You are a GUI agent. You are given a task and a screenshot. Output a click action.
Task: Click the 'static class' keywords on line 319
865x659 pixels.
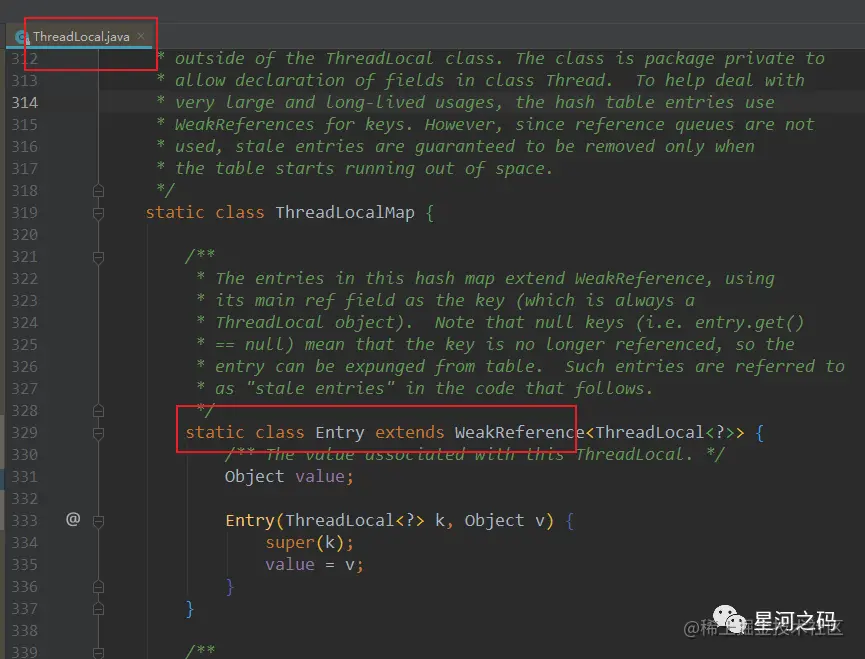[x=205, y=212]
